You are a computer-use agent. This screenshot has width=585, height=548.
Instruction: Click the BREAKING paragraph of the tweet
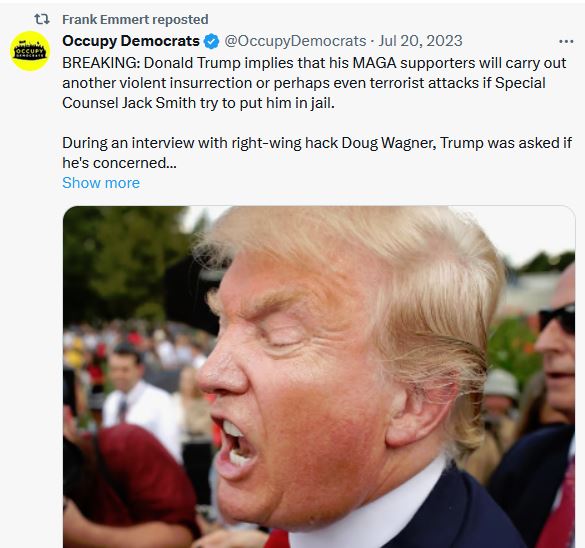coord(314,83)
